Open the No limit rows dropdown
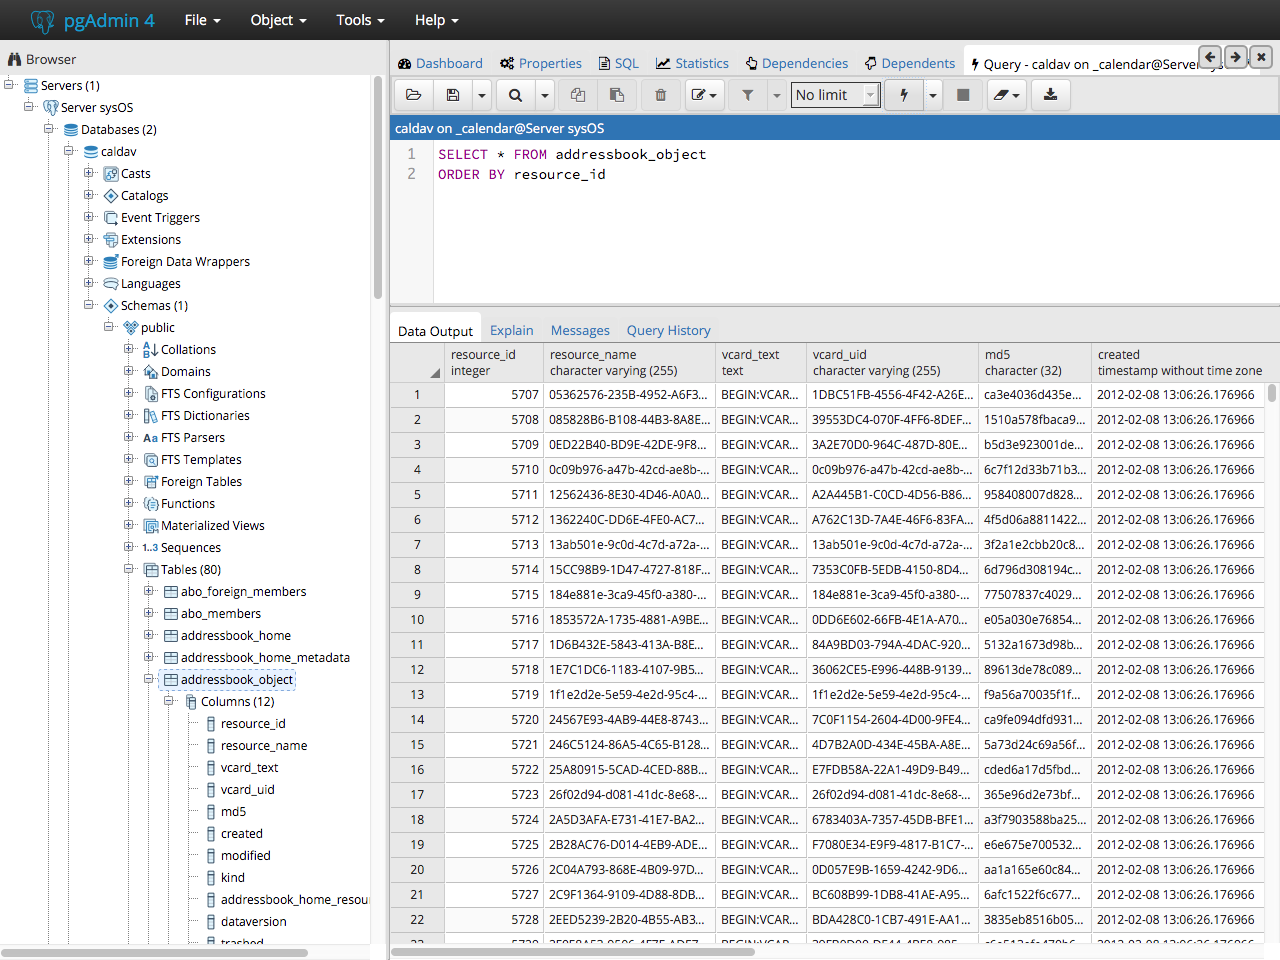This screenshot has width=1280, height=960. (836, 95)
